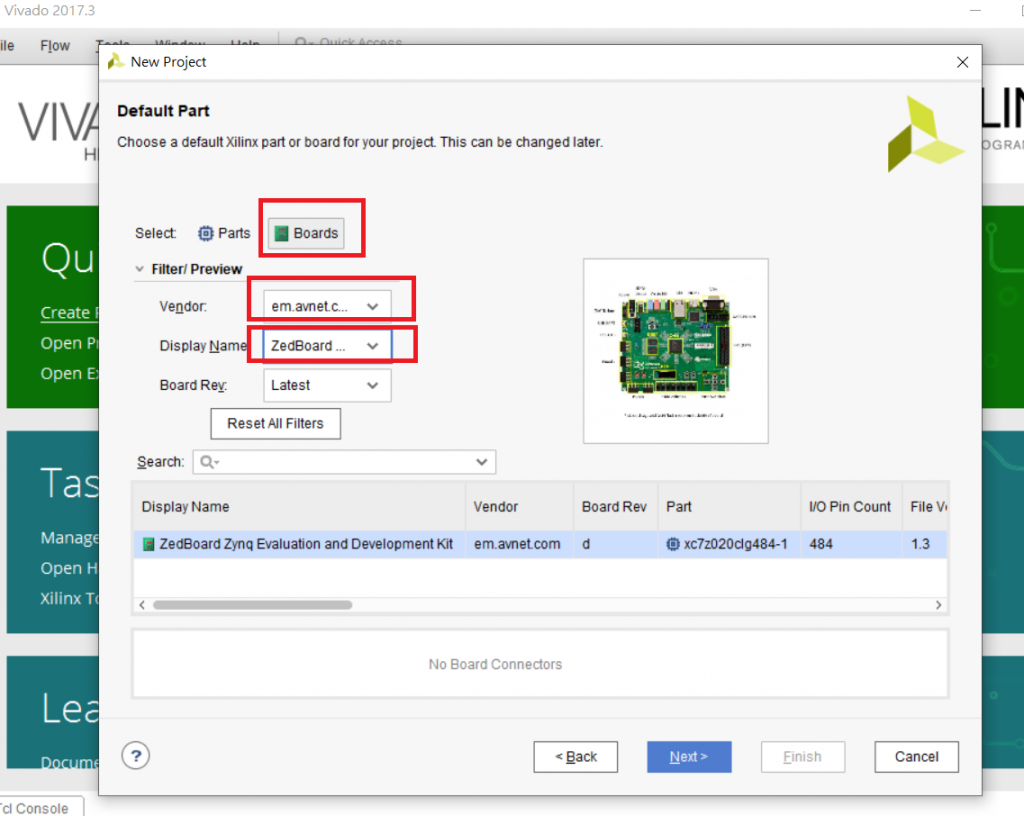
Task: Click into the Search field
Action: click(344, 462)
